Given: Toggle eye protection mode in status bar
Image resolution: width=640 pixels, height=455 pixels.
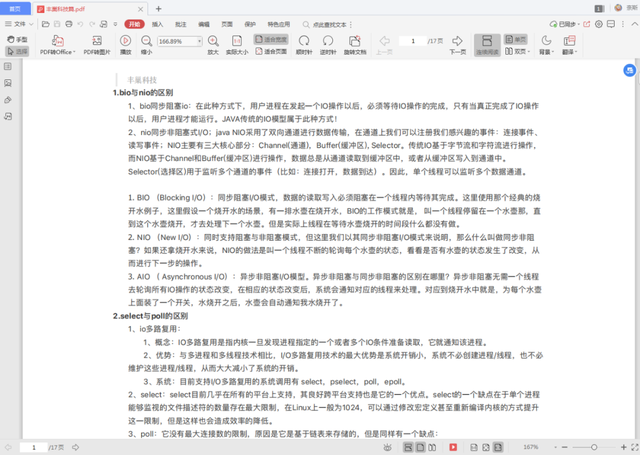Looking at the screenshot, I should 387,447.
